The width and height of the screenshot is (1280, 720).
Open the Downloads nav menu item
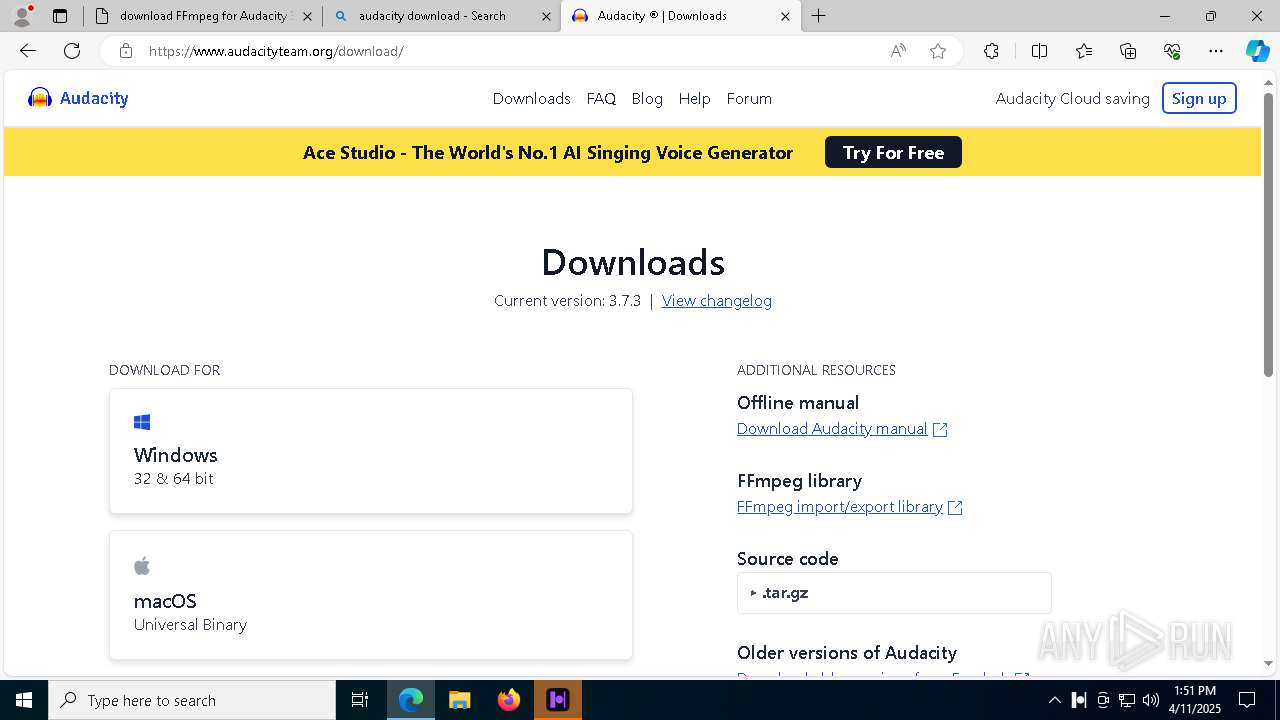[531, 98]
